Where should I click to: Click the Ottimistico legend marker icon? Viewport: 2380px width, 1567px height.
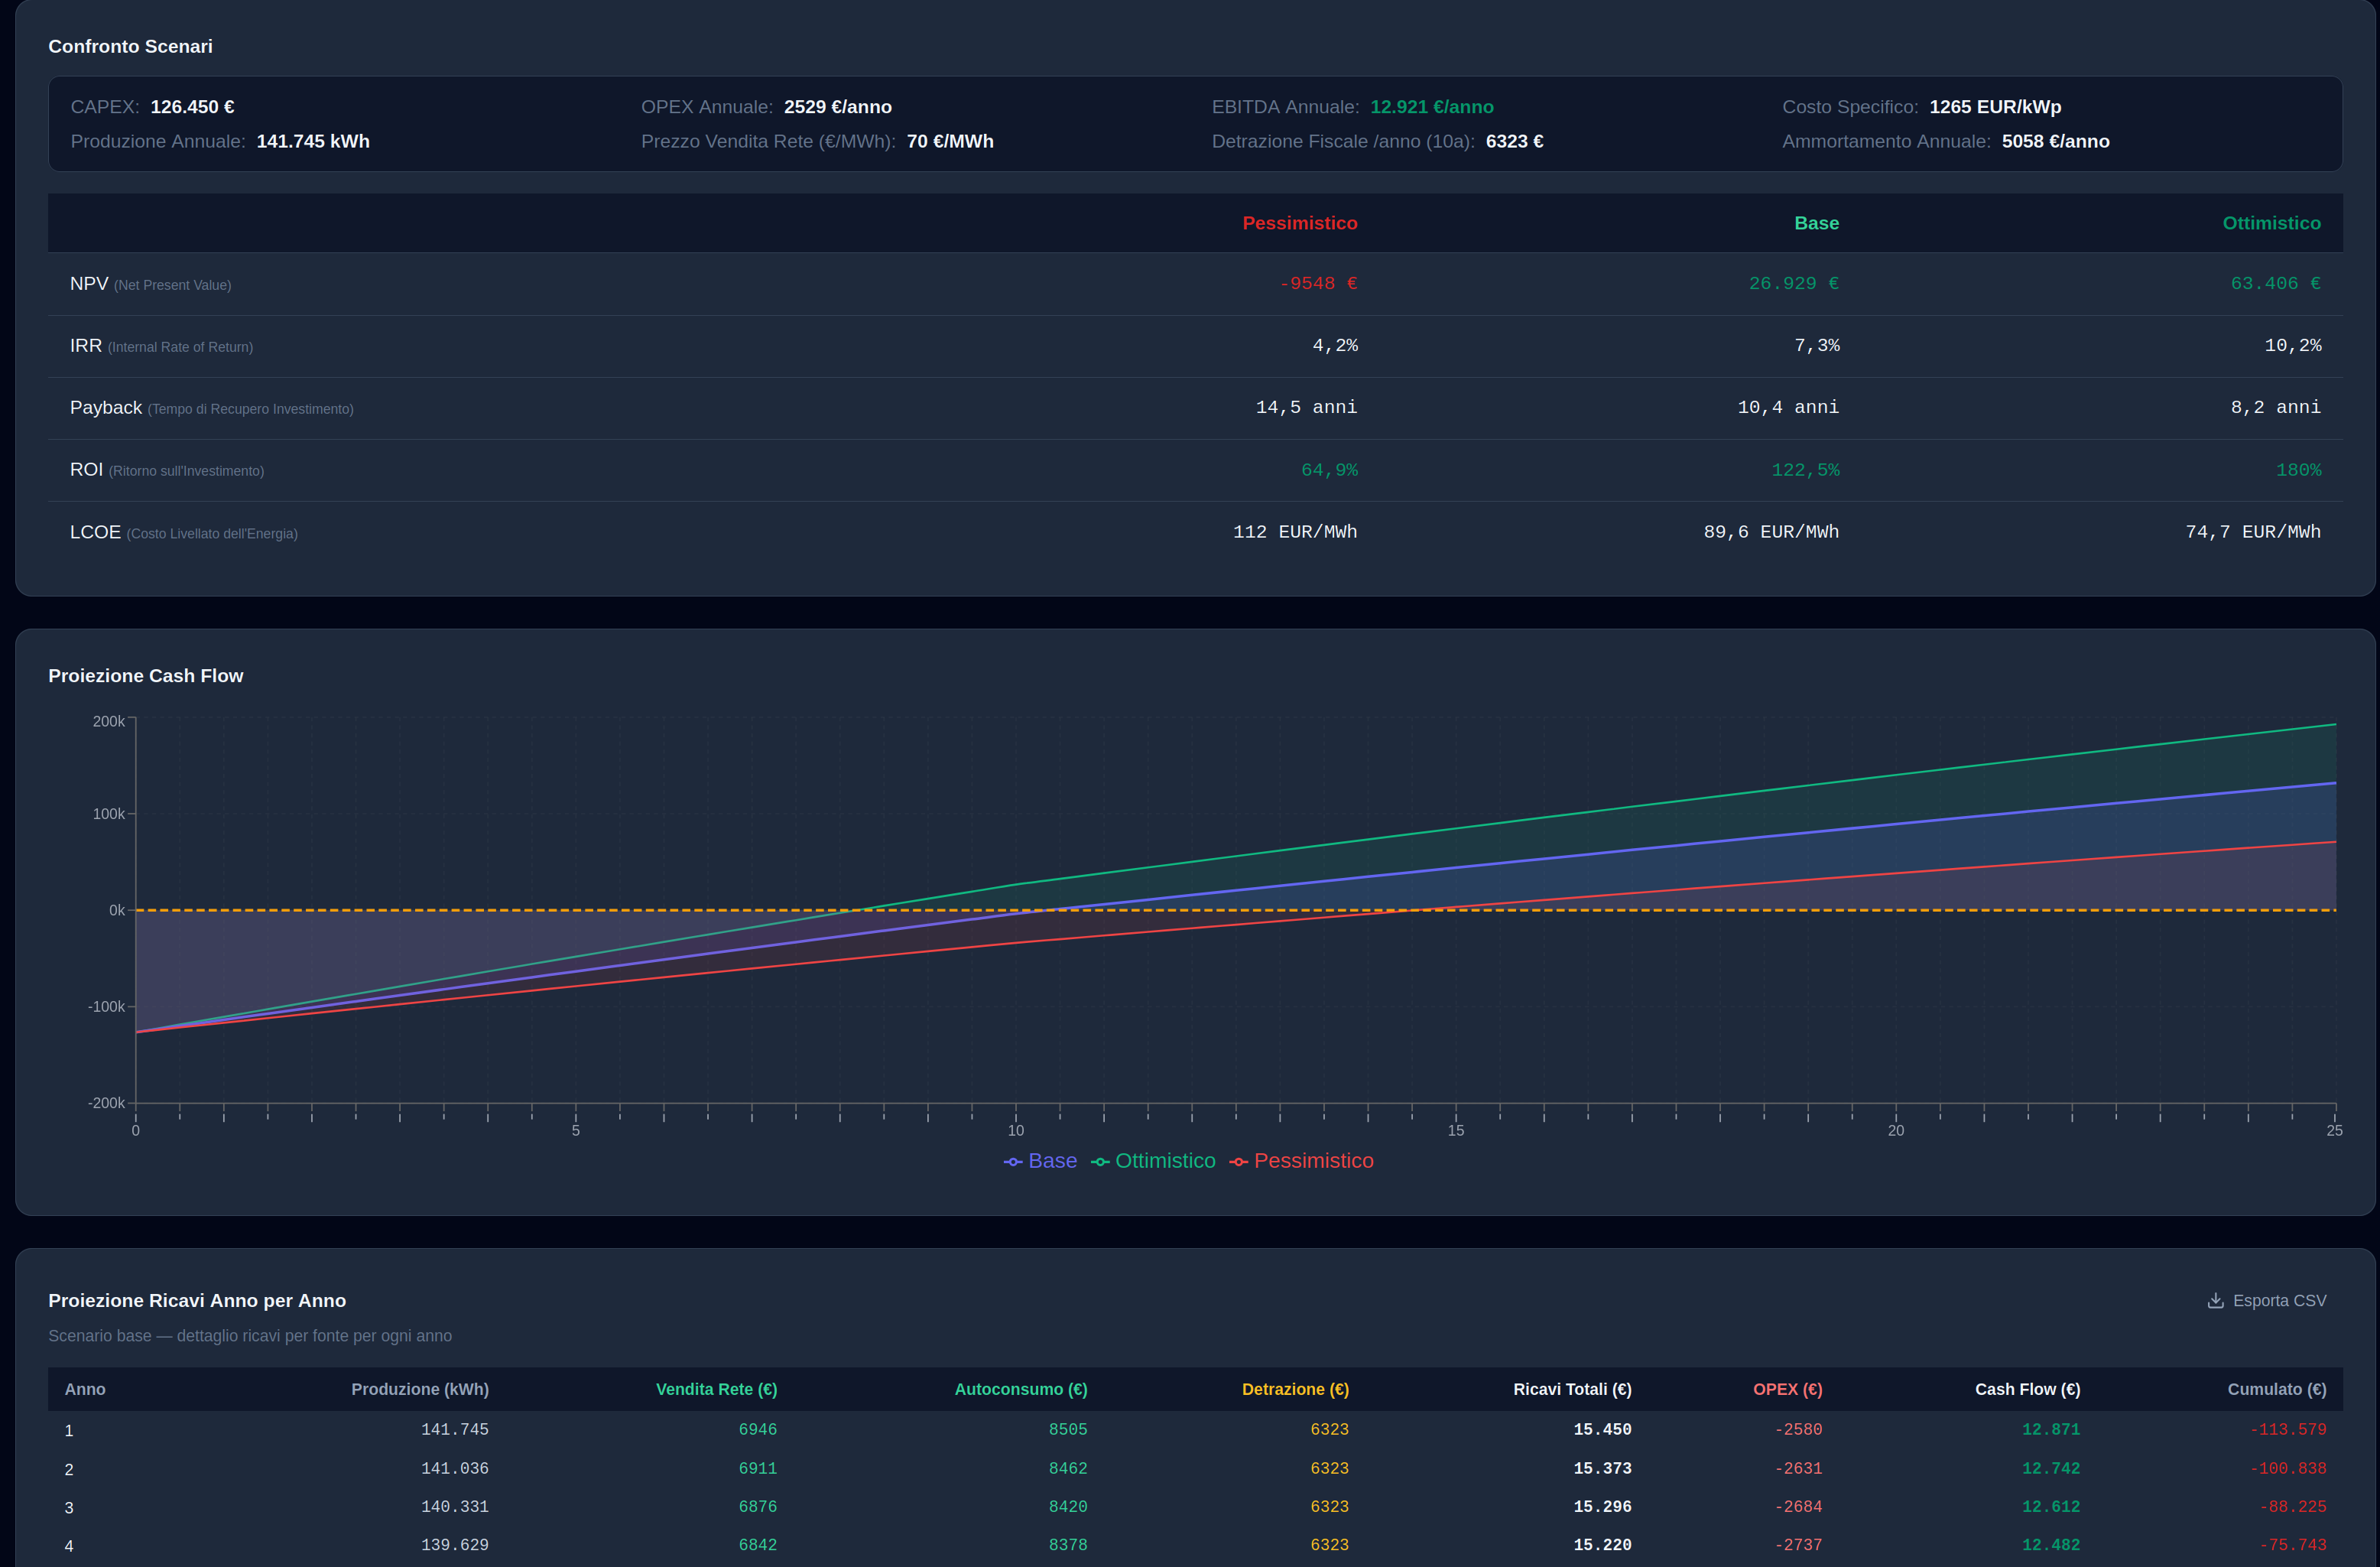coord(1100,1162)
